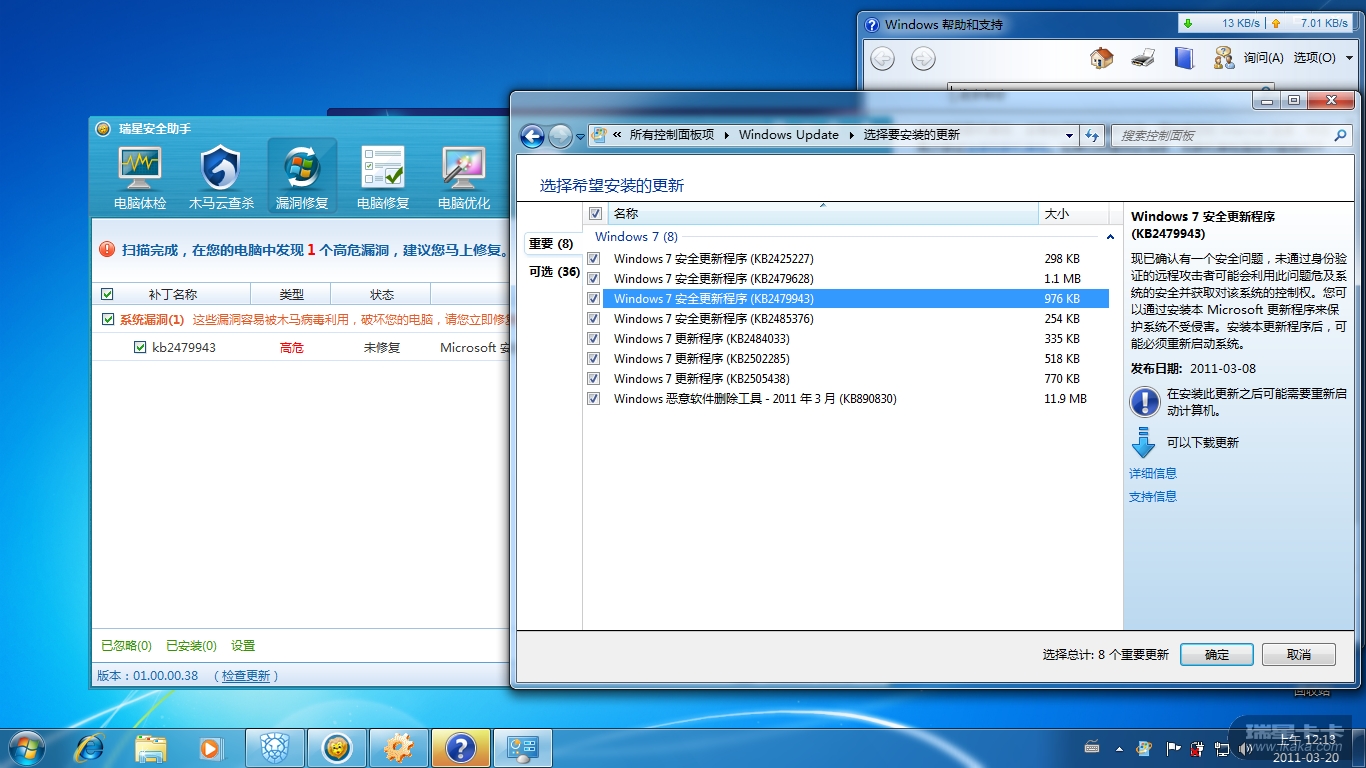1366x768 pixels.
Task: Open Windows Explorer from taskbar
Action: [151, 747]
